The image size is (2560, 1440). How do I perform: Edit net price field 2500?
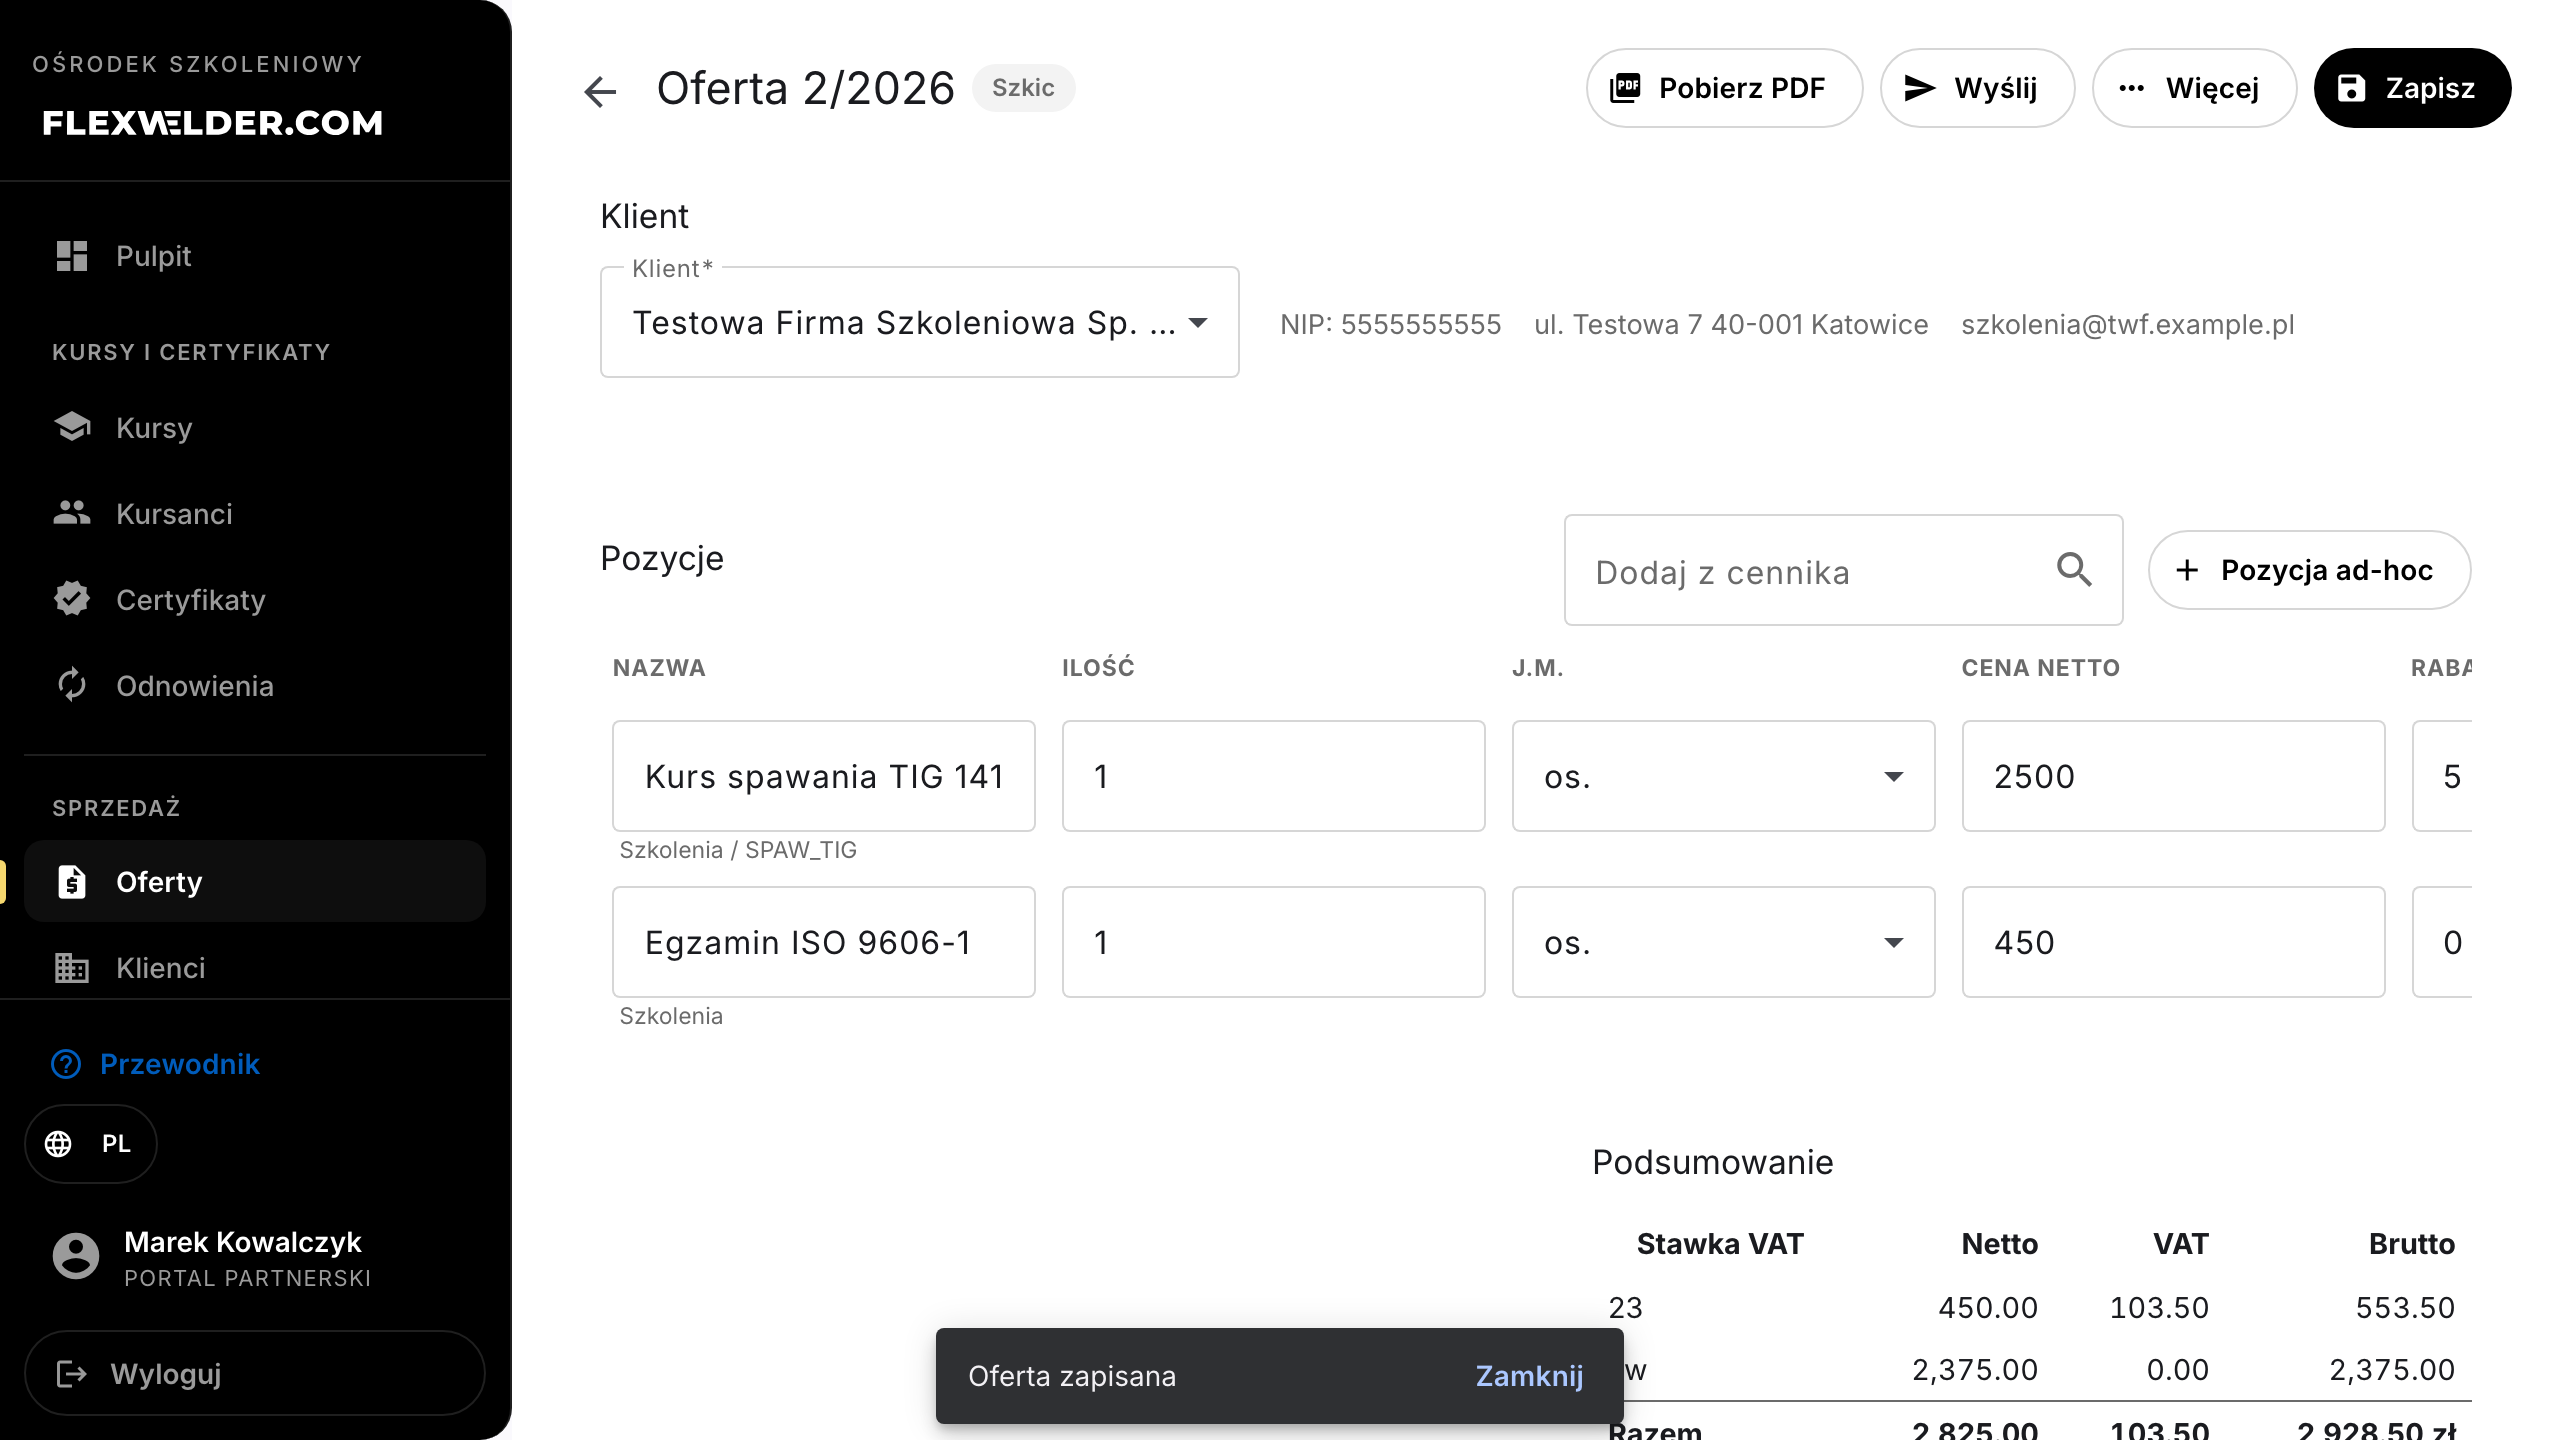(2174, 776)
